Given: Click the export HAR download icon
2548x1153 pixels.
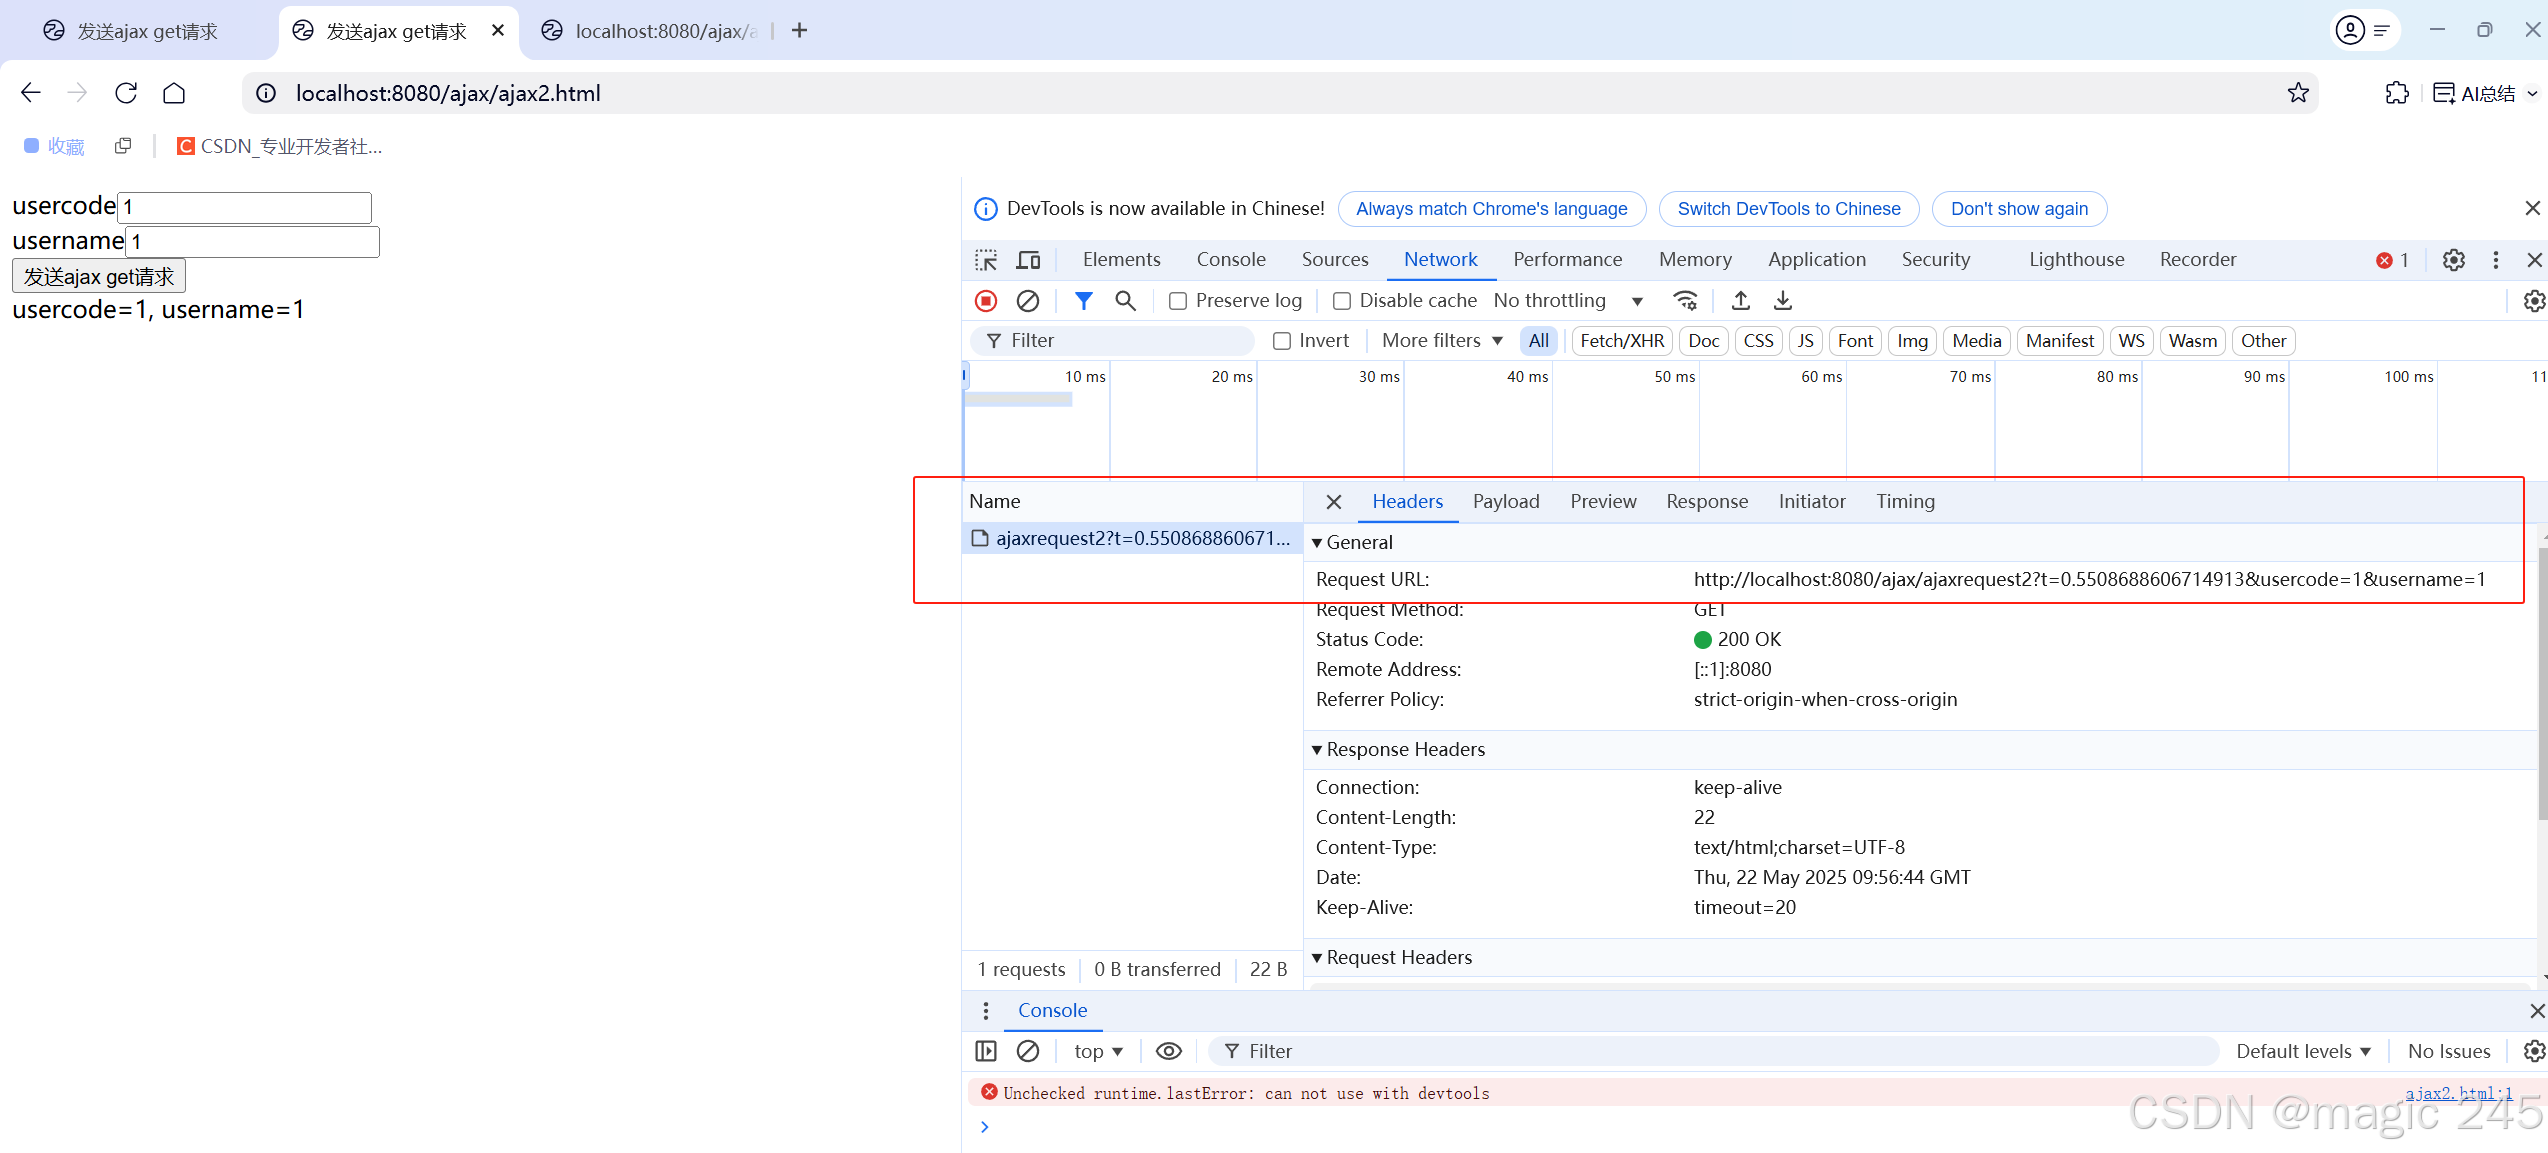Looking at the screenshot, I should coord(1782,300).
